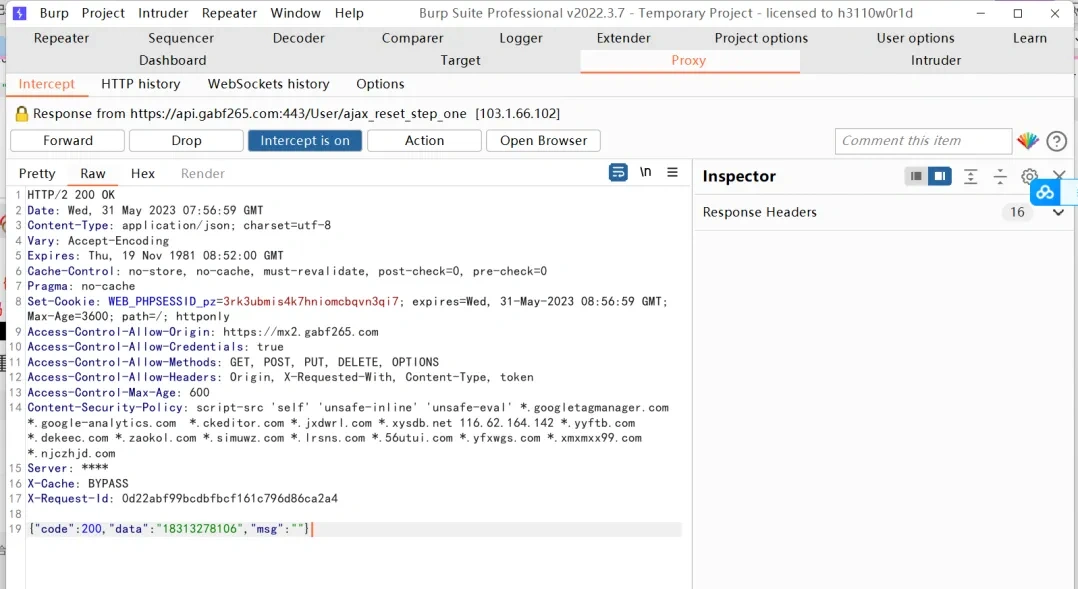Switch to the Extender tab

tap(624, 38)
